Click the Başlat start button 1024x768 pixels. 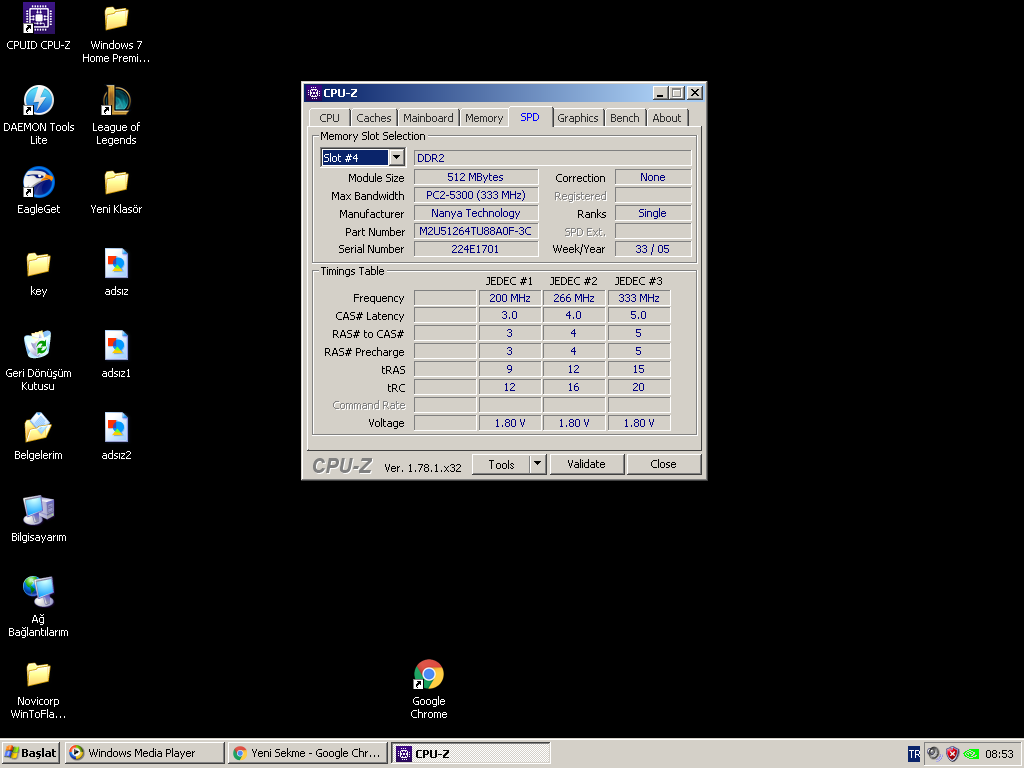[x=31, y=753]
